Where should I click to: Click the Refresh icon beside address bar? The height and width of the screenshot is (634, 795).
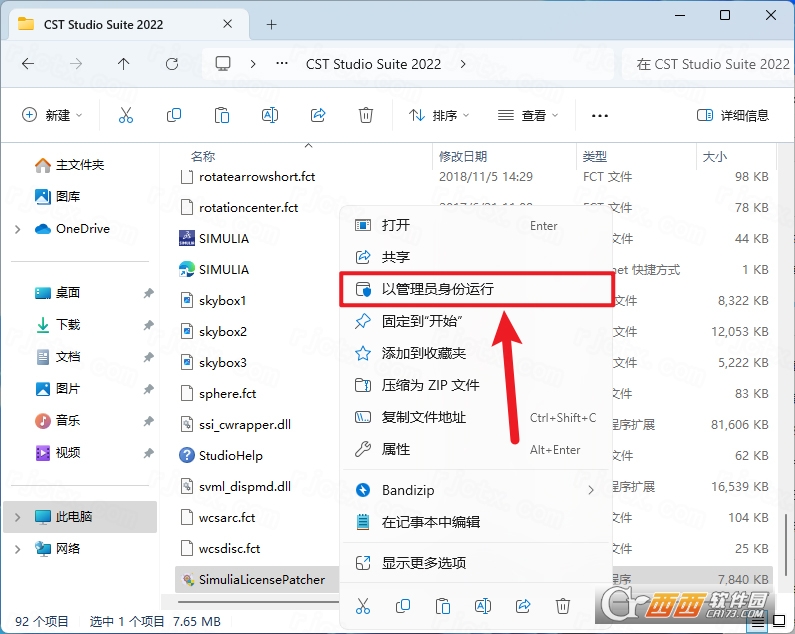coord(172,64)
